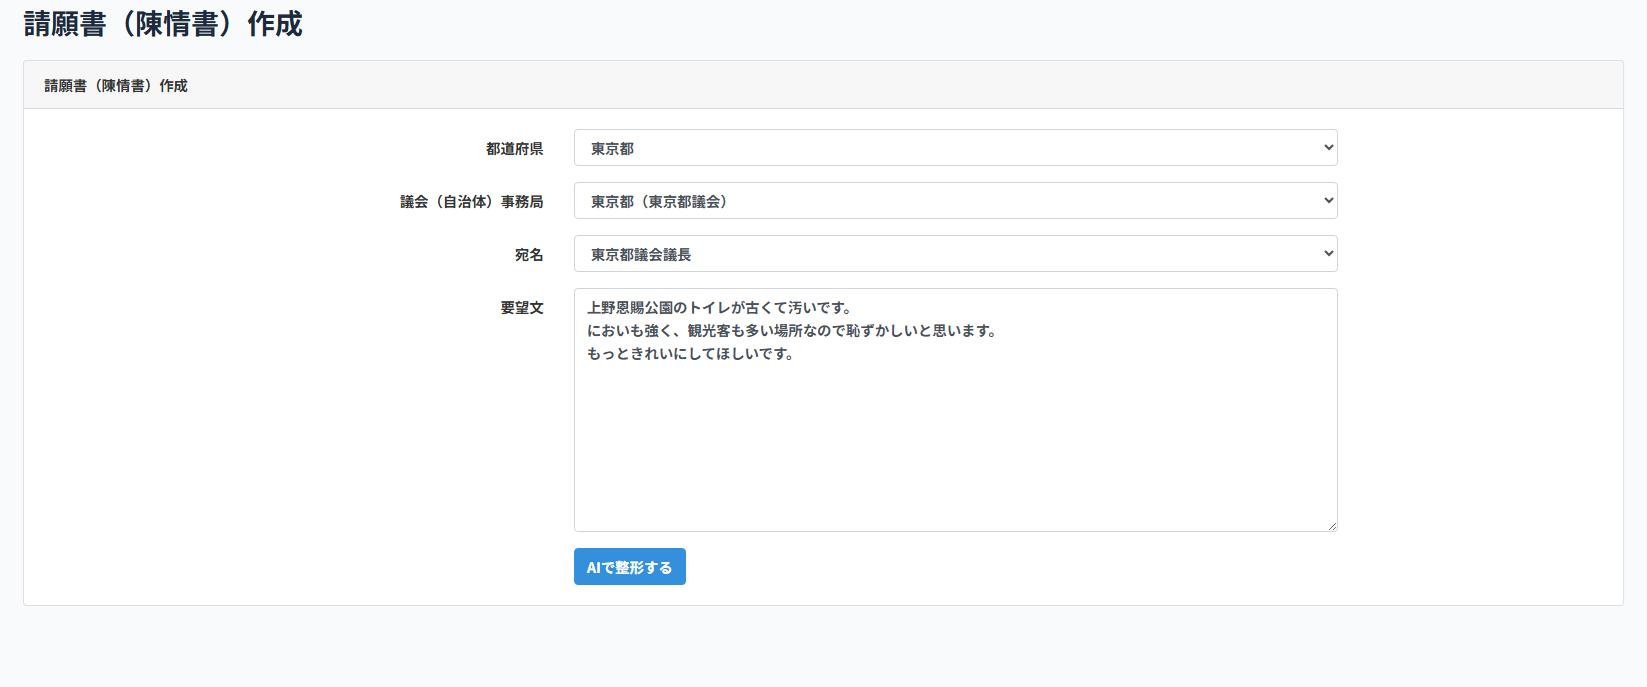Click the chevron arrow of 宛名 select
This screenshot has width=1647, height=687.
tap(1328, 254)
